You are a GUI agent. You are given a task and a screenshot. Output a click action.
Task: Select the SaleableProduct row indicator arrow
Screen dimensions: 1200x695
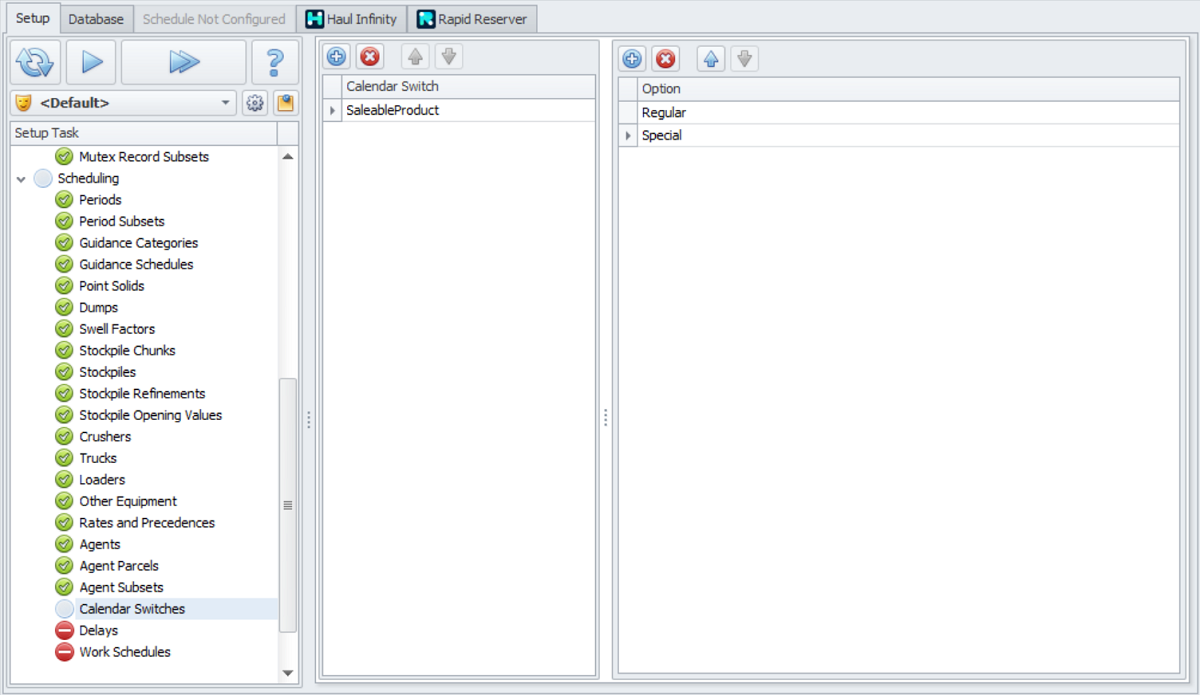point(332,111)
